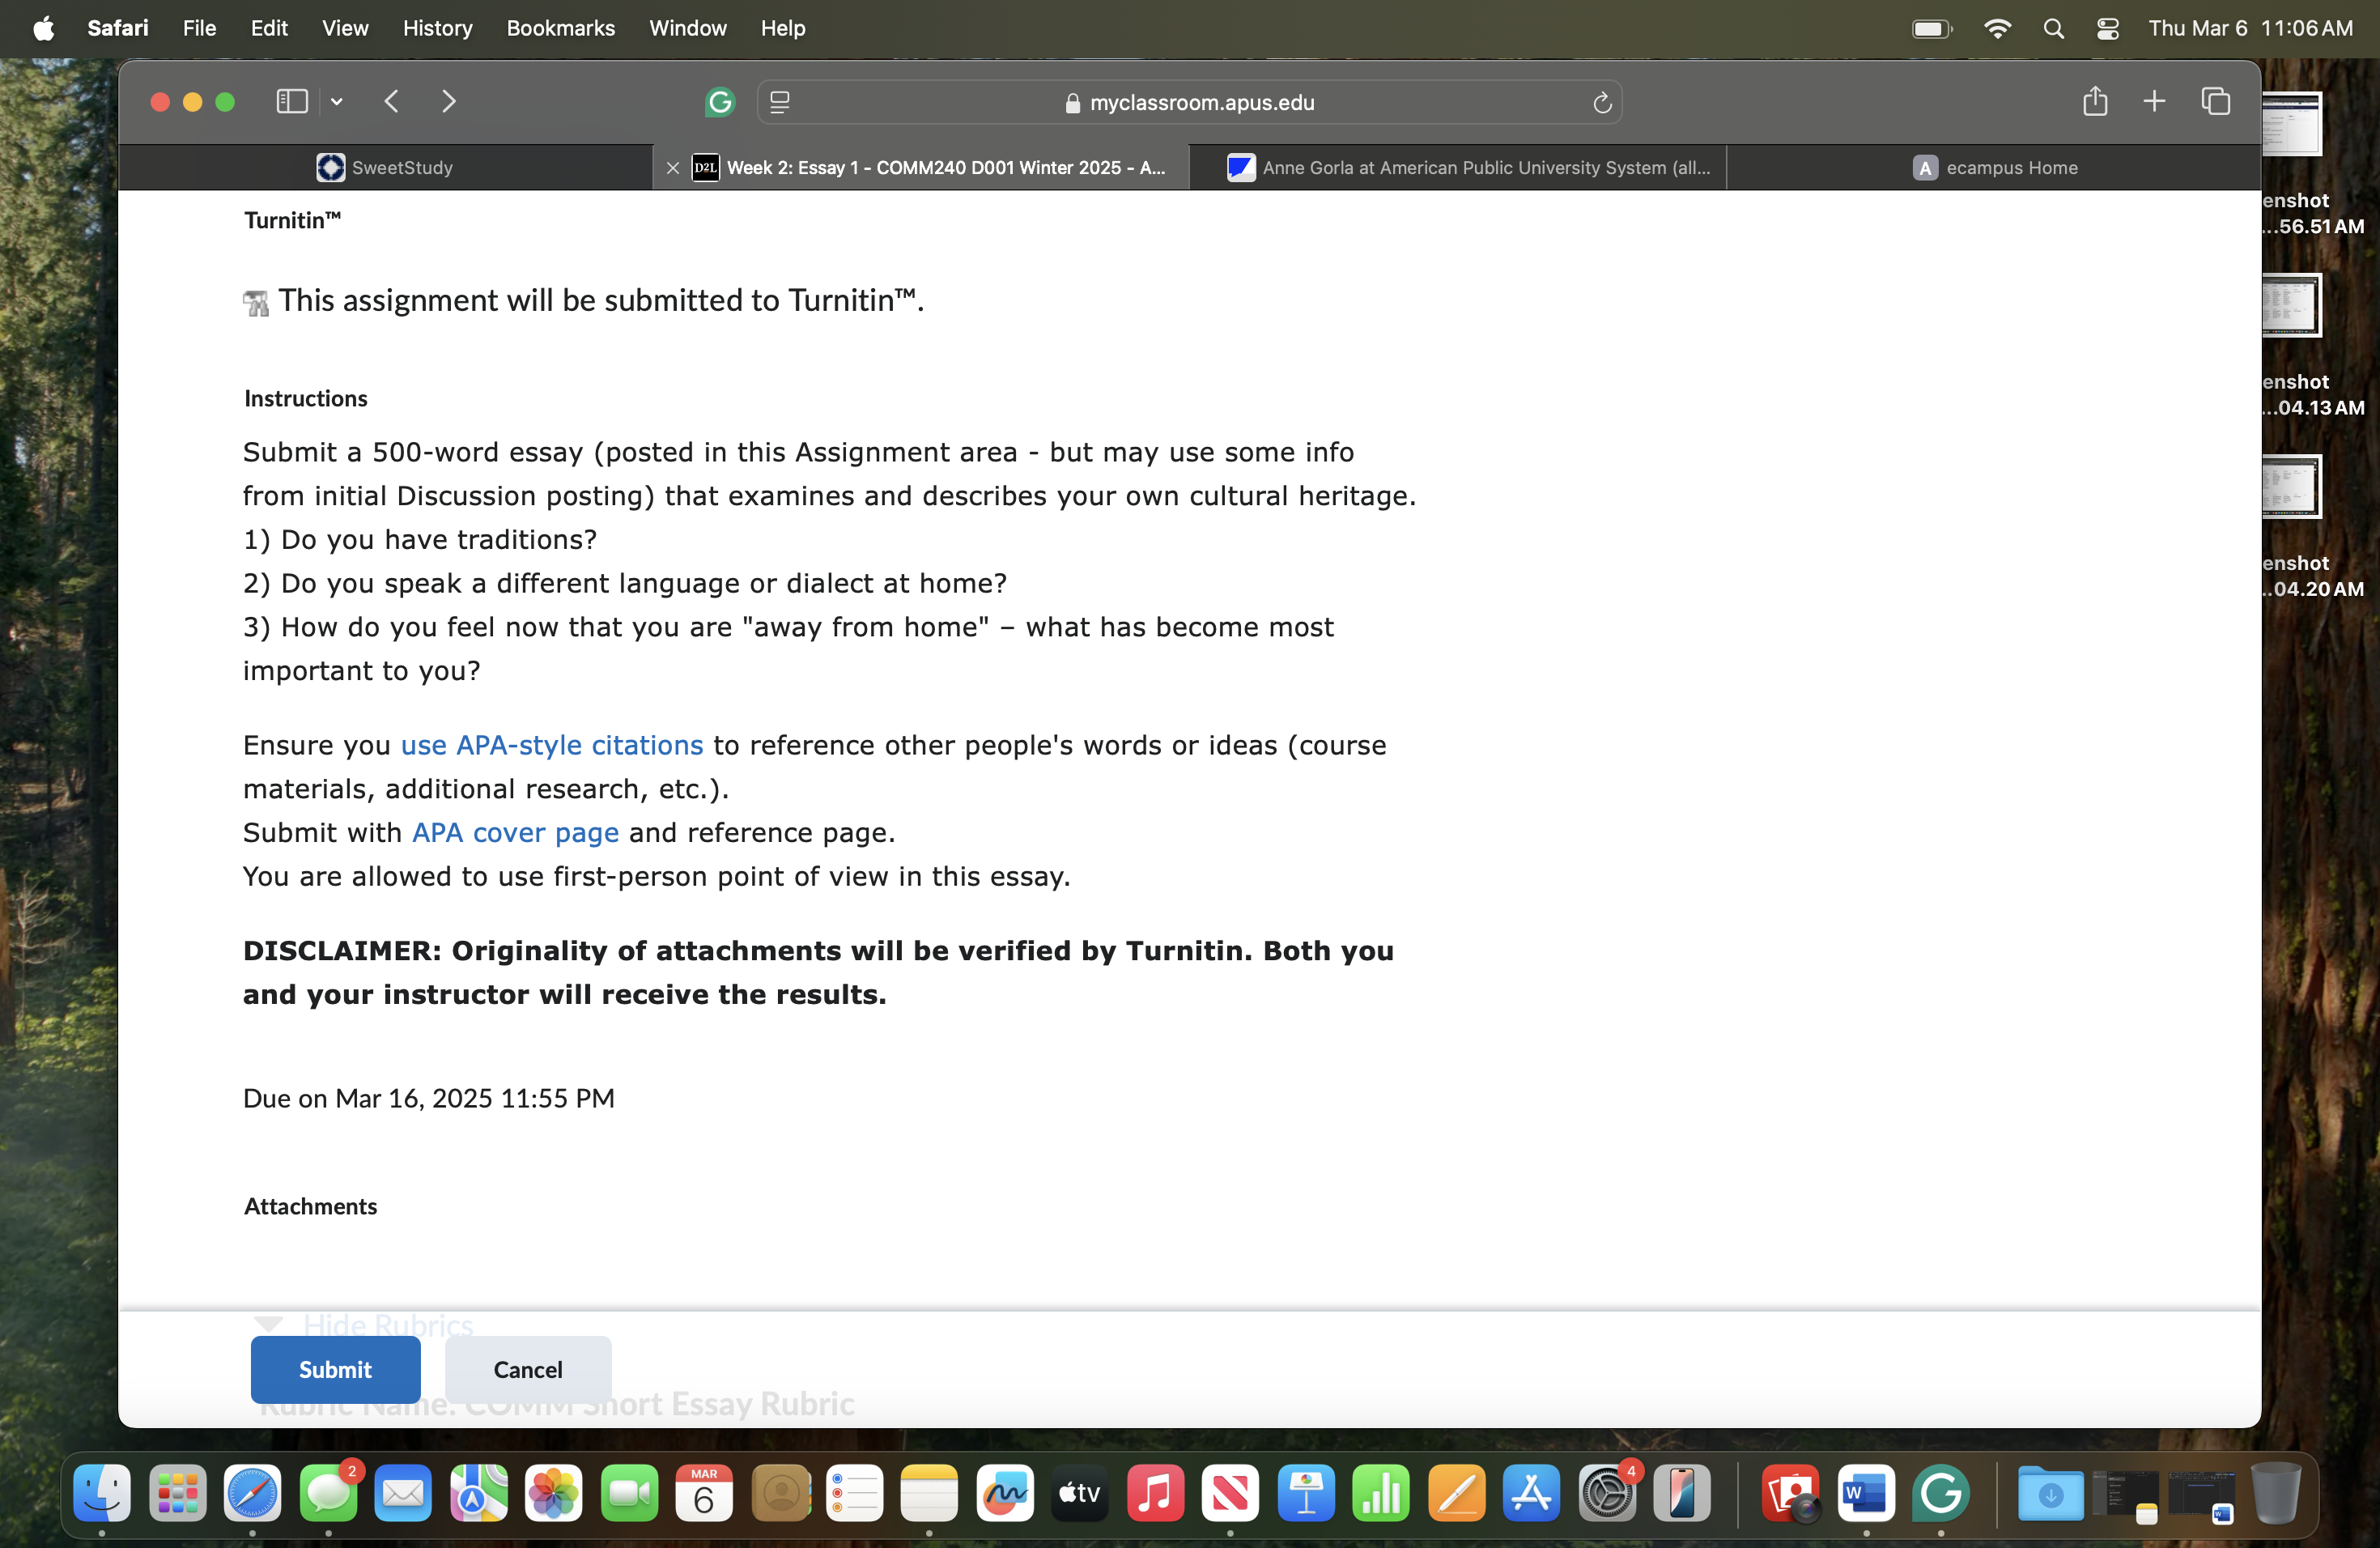The image size is (2380, 1548).
Task: Open the Notes app in Dock
Action: click(929, 1494)
